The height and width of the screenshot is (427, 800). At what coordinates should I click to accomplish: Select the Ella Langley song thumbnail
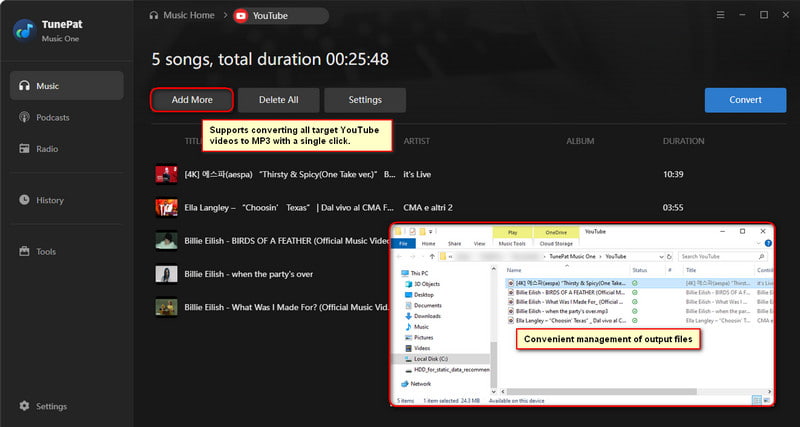click(x=166, y=208)
